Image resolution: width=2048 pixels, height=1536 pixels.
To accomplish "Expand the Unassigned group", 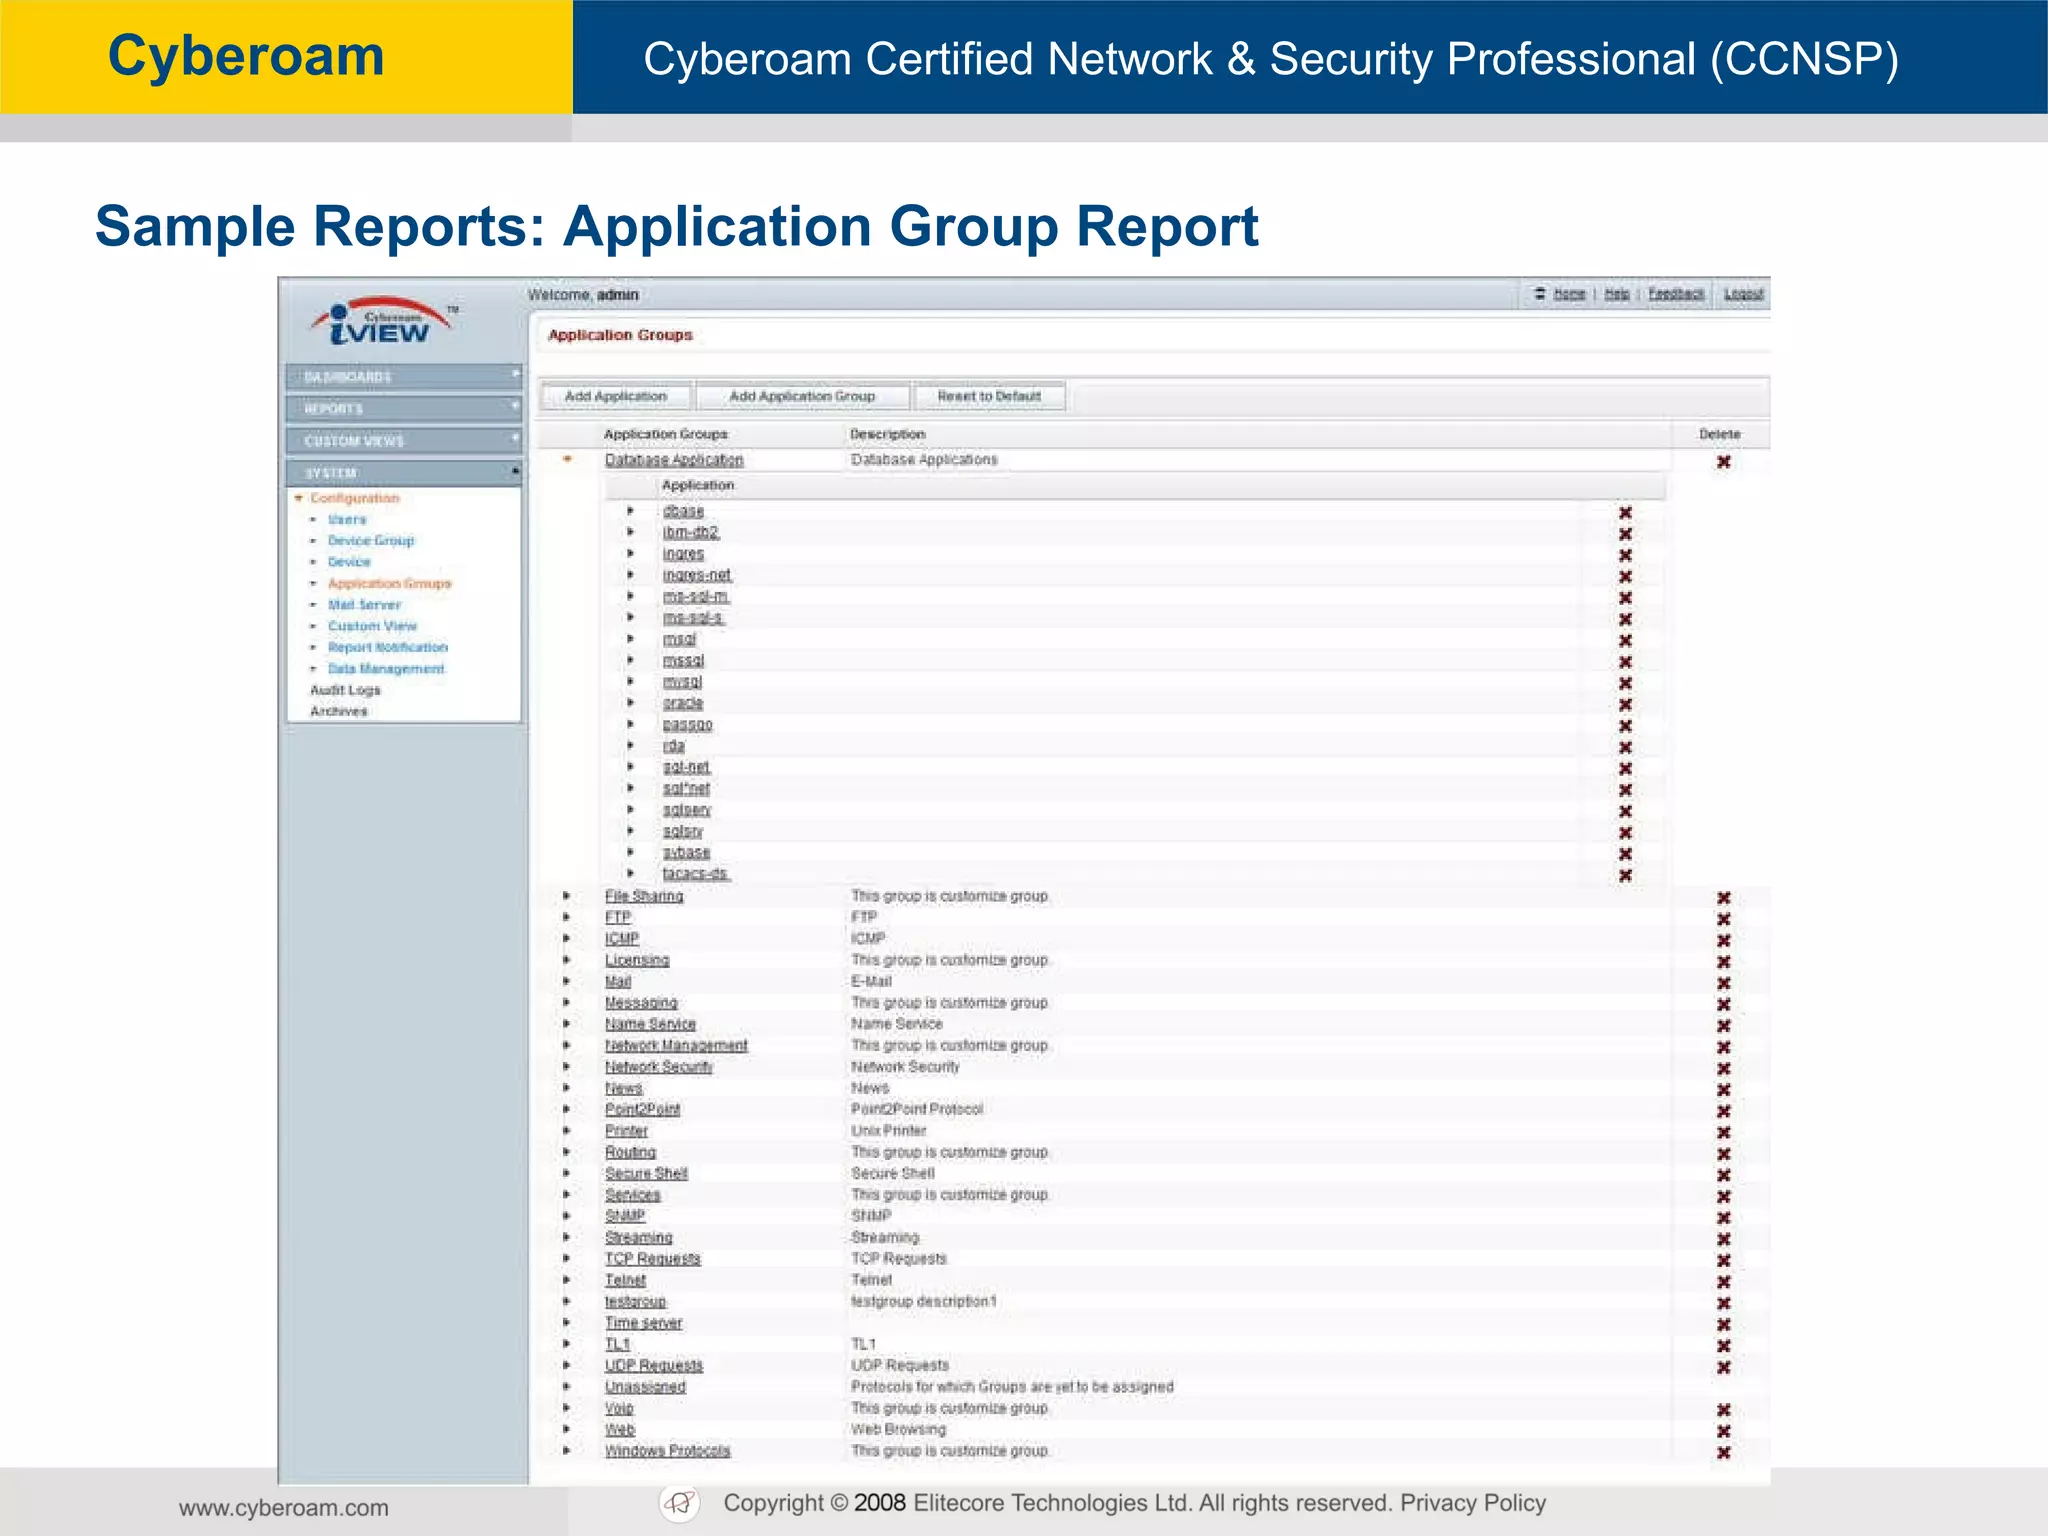I will 567,1386.
